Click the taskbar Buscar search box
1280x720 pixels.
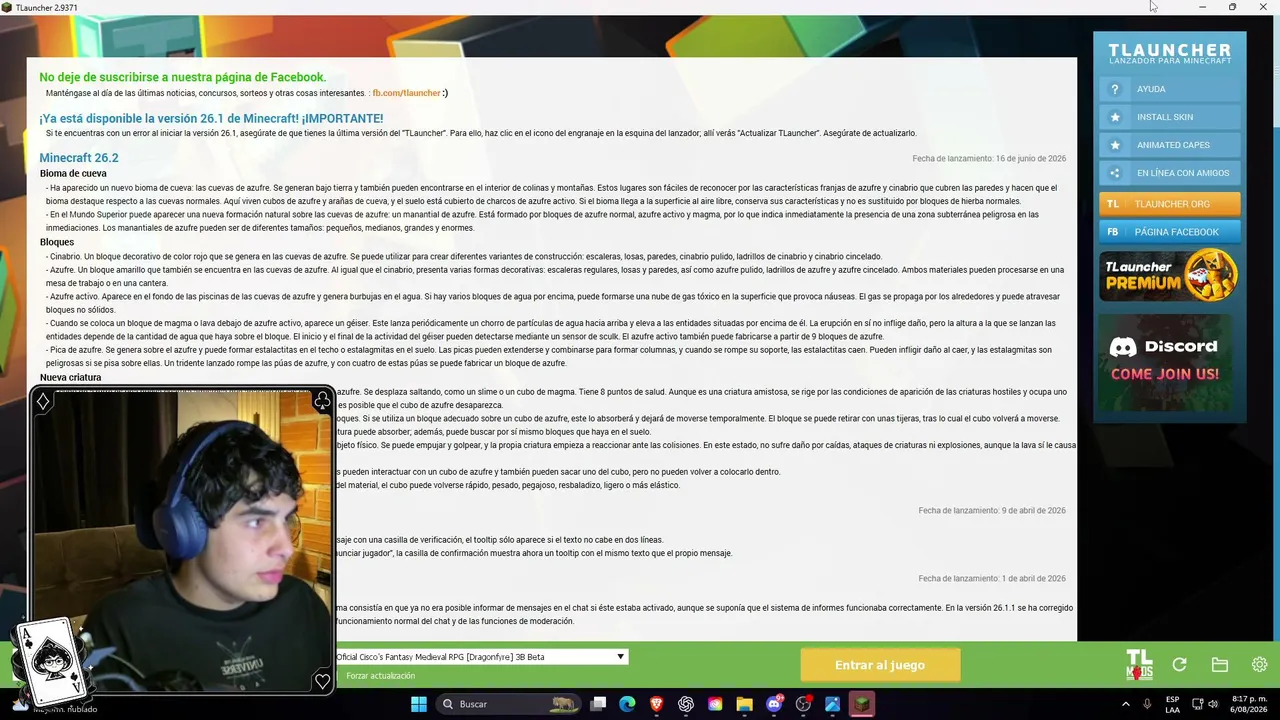pos(509,704)
